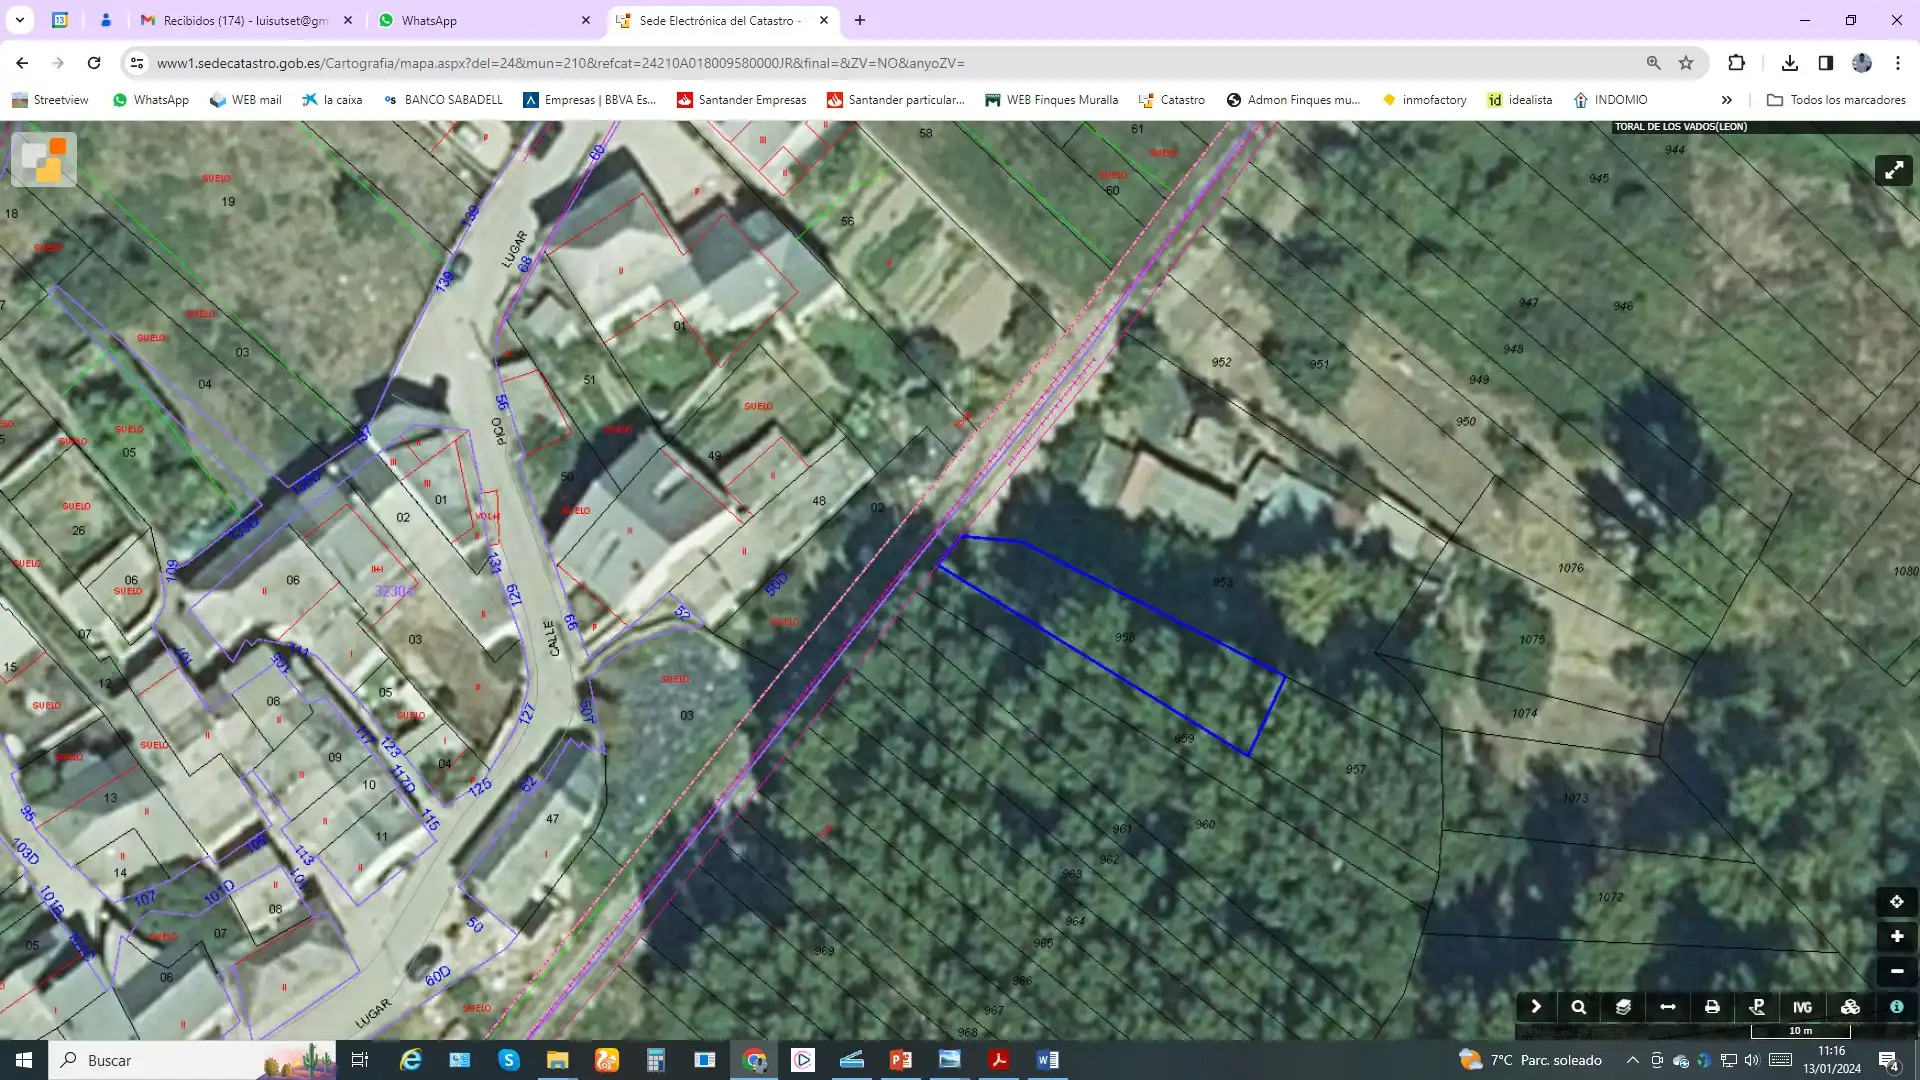Open a new browser tab

pyautogui.click(x=860, y=20)
